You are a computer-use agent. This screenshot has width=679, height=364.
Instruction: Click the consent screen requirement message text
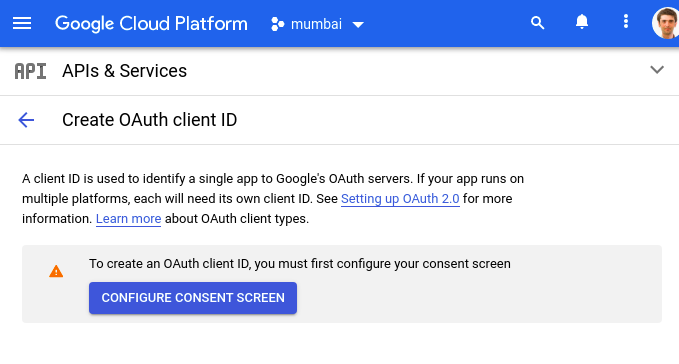(300, 264)
